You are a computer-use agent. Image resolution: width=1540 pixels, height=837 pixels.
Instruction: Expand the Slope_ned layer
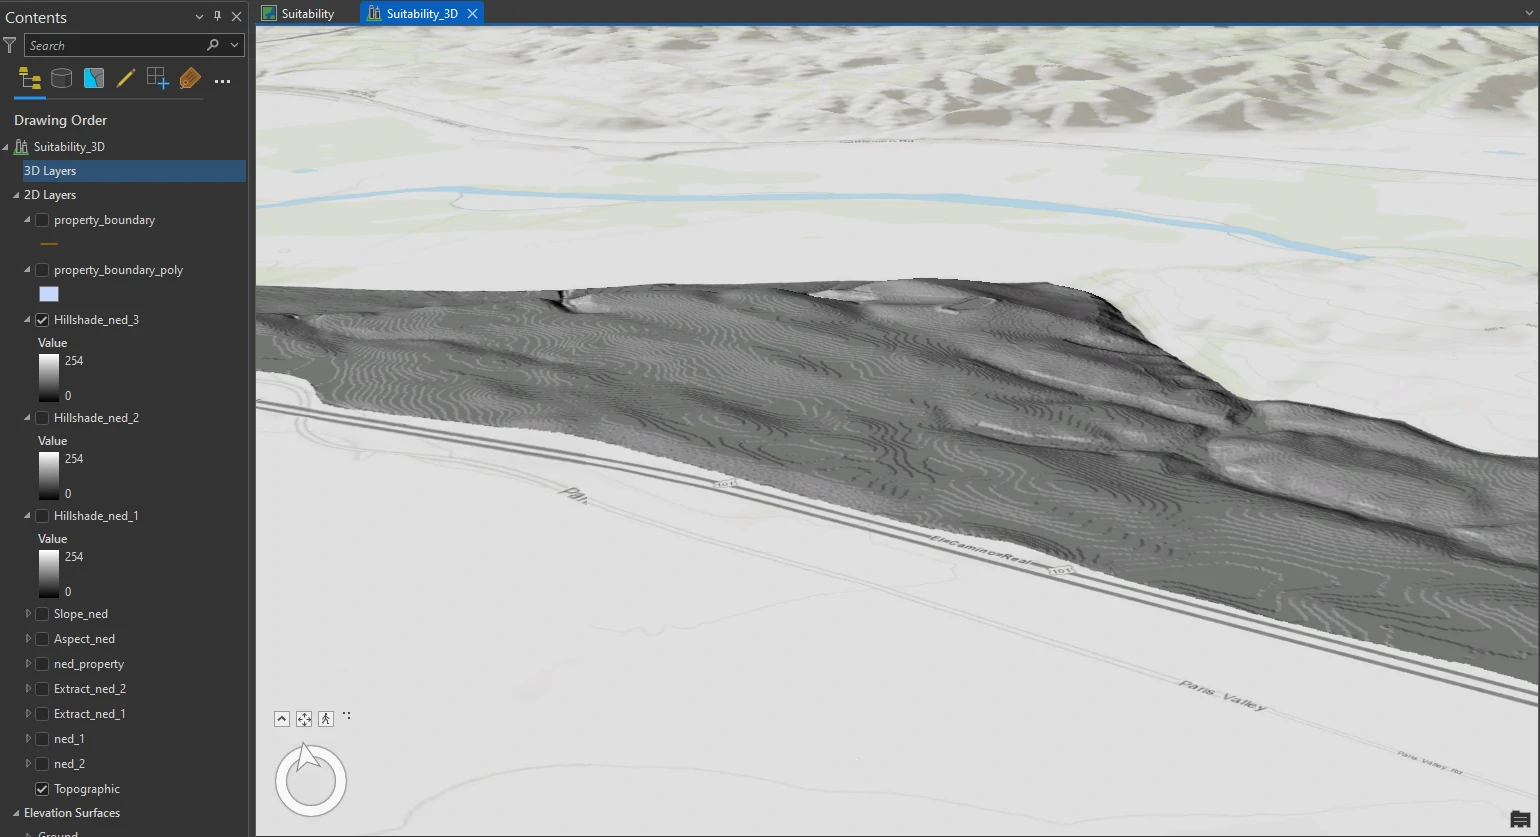[x=28, y=614]
